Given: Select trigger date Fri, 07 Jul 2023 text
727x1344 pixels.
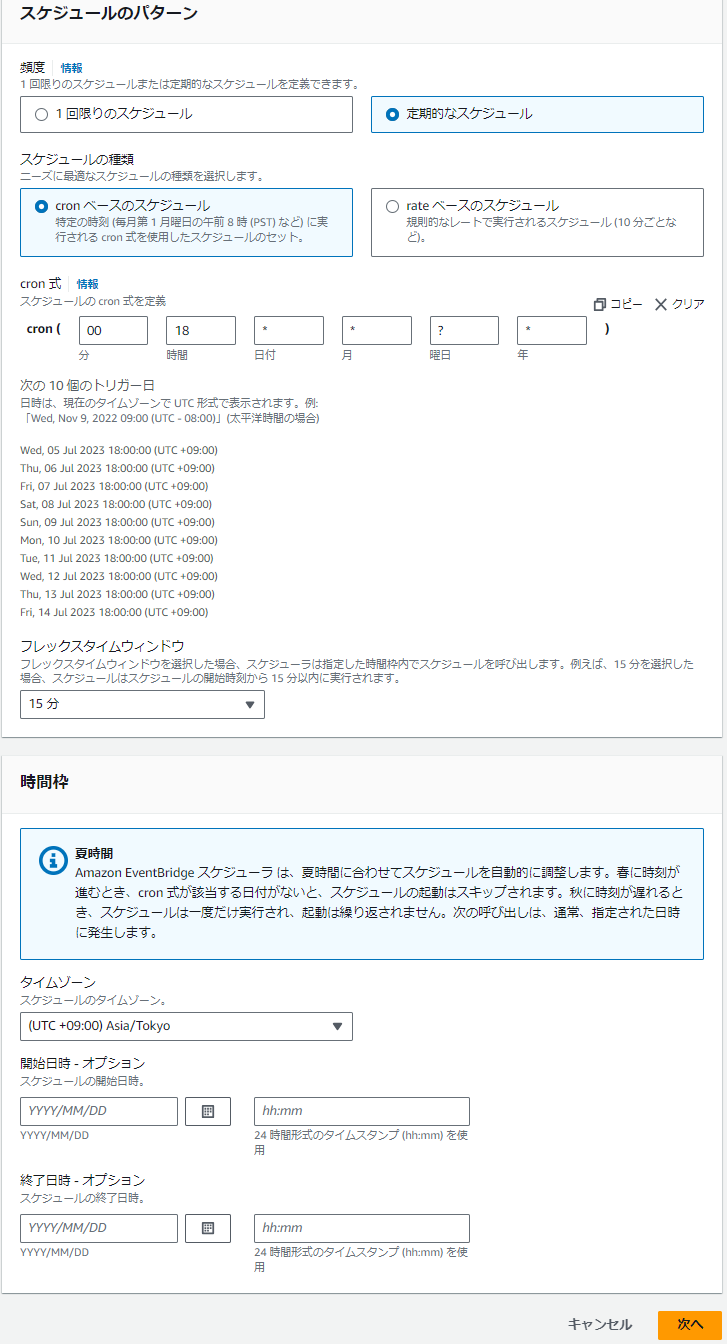Looking at the screenshot, I should 116,486.
